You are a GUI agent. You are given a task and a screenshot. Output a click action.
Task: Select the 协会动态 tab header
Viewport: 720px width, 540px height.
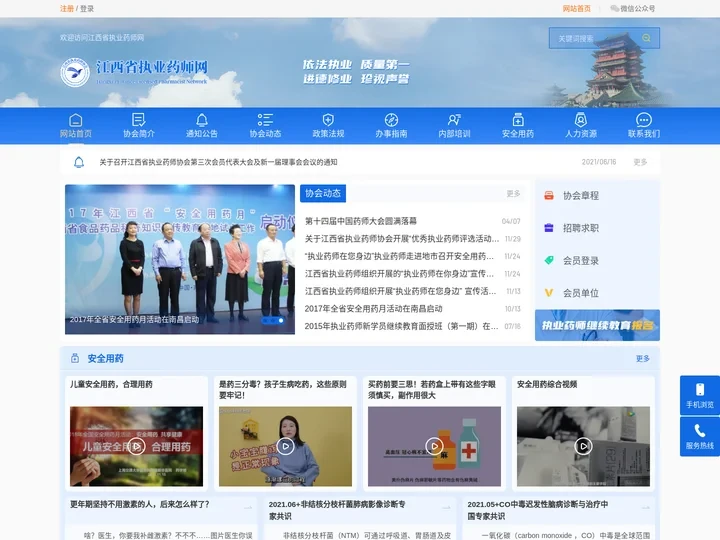pos(323,193)
